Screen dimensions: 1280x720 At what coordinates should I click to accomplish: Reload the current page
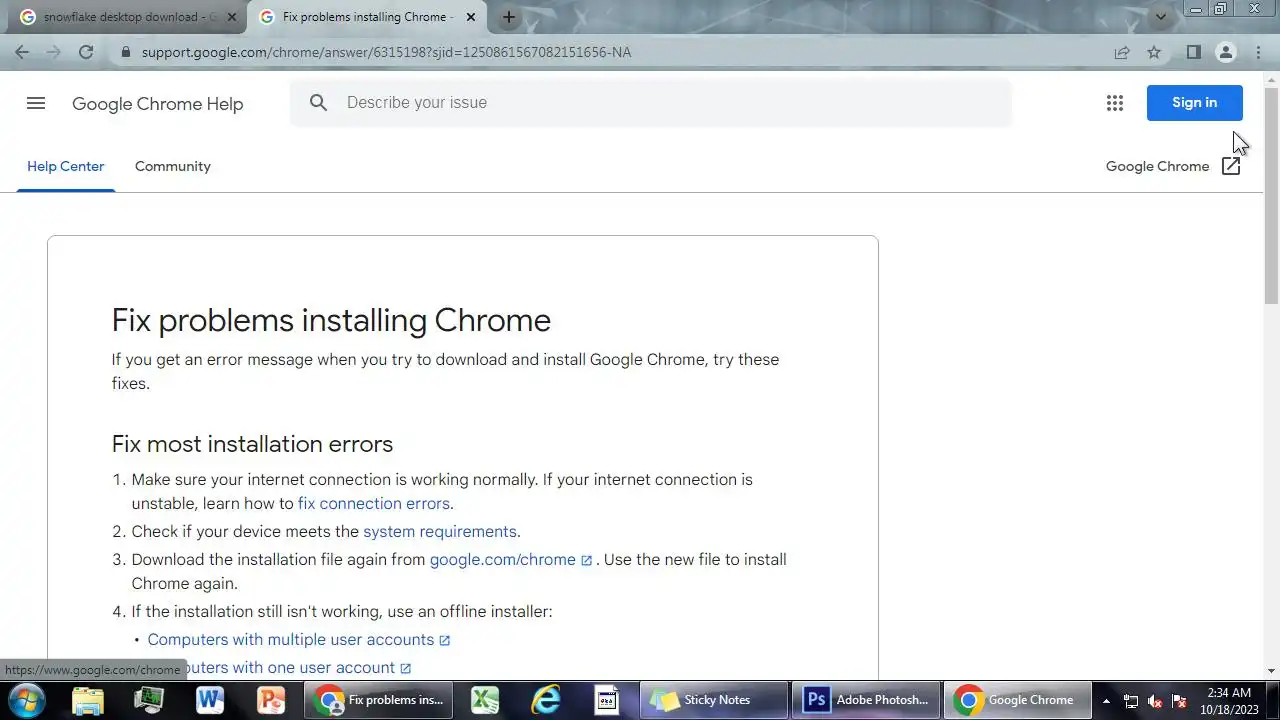click(86, 52)
